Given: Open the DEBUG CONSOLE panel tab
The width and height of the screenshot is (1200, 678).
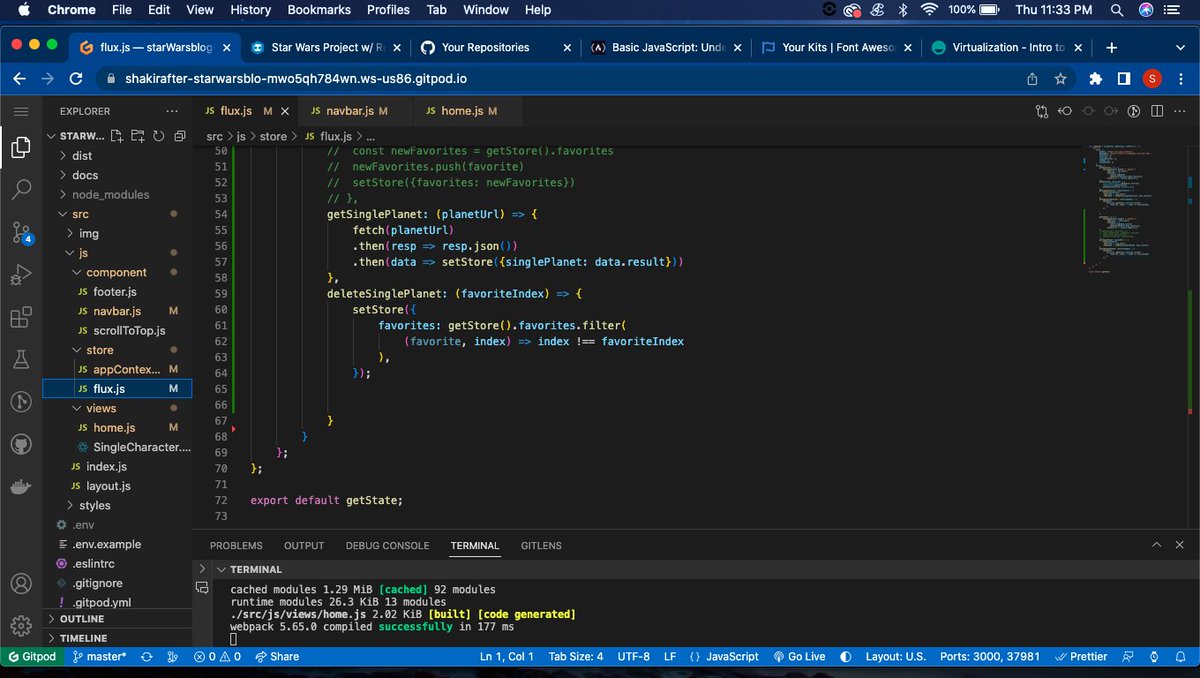Looking at the screenshot, I should click(x=387, y=546).
